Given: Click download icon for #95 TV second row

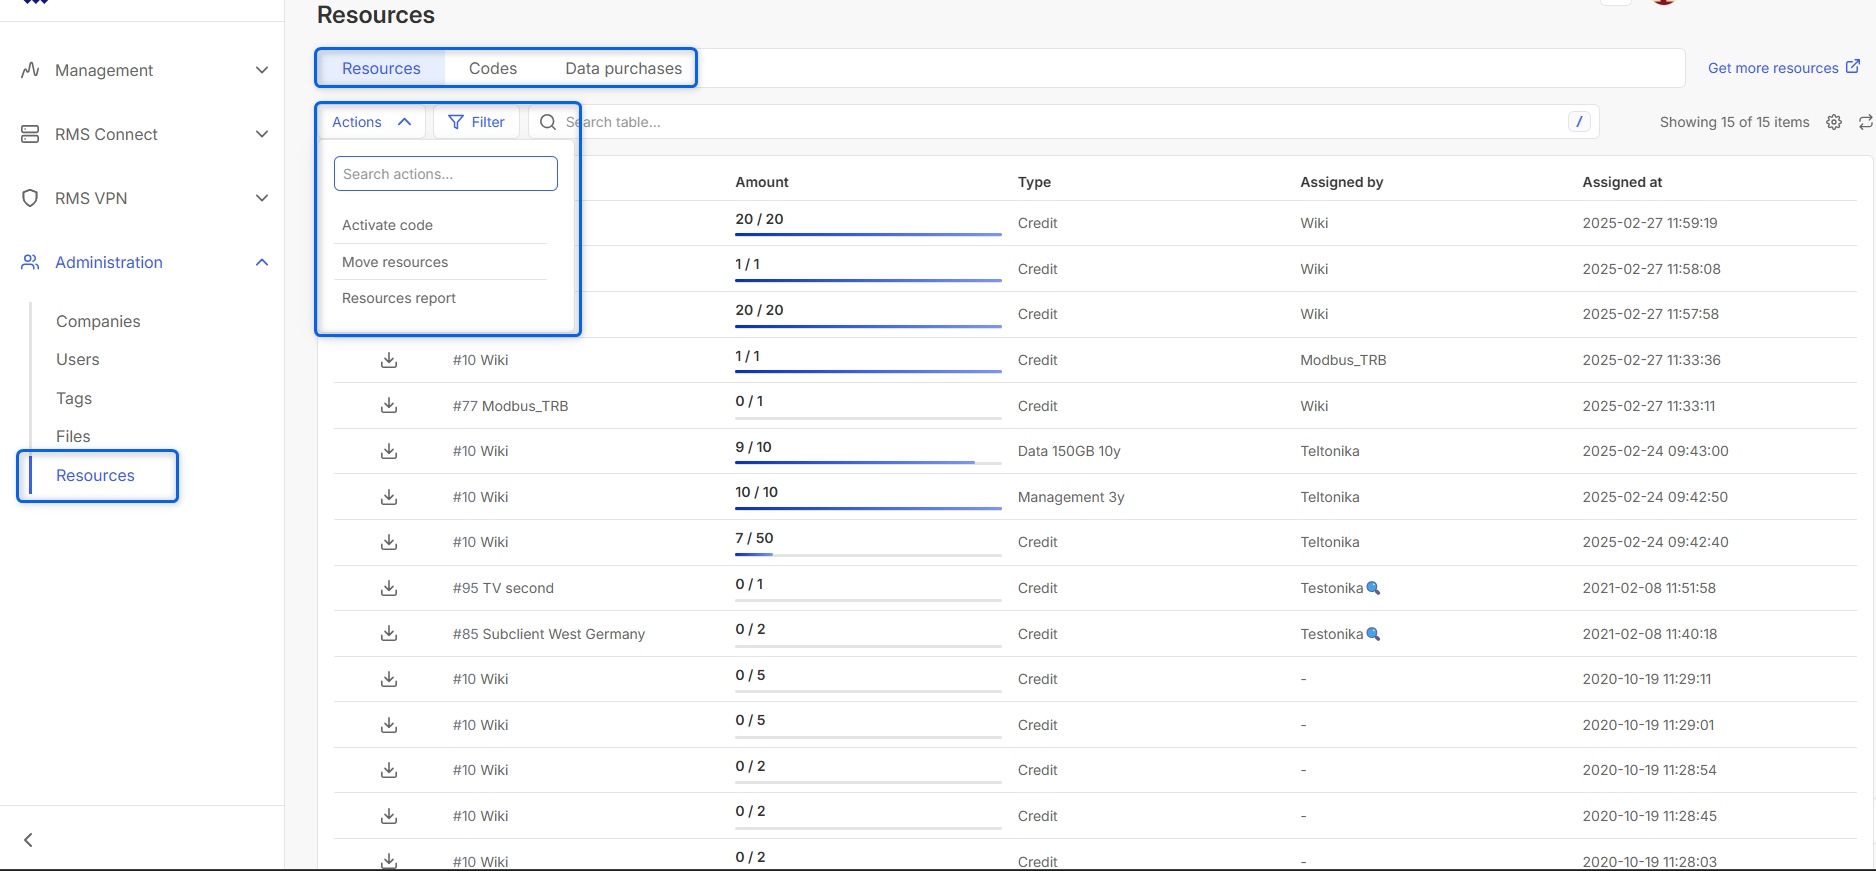Looking at the screenshot, I should click(389, 588).
